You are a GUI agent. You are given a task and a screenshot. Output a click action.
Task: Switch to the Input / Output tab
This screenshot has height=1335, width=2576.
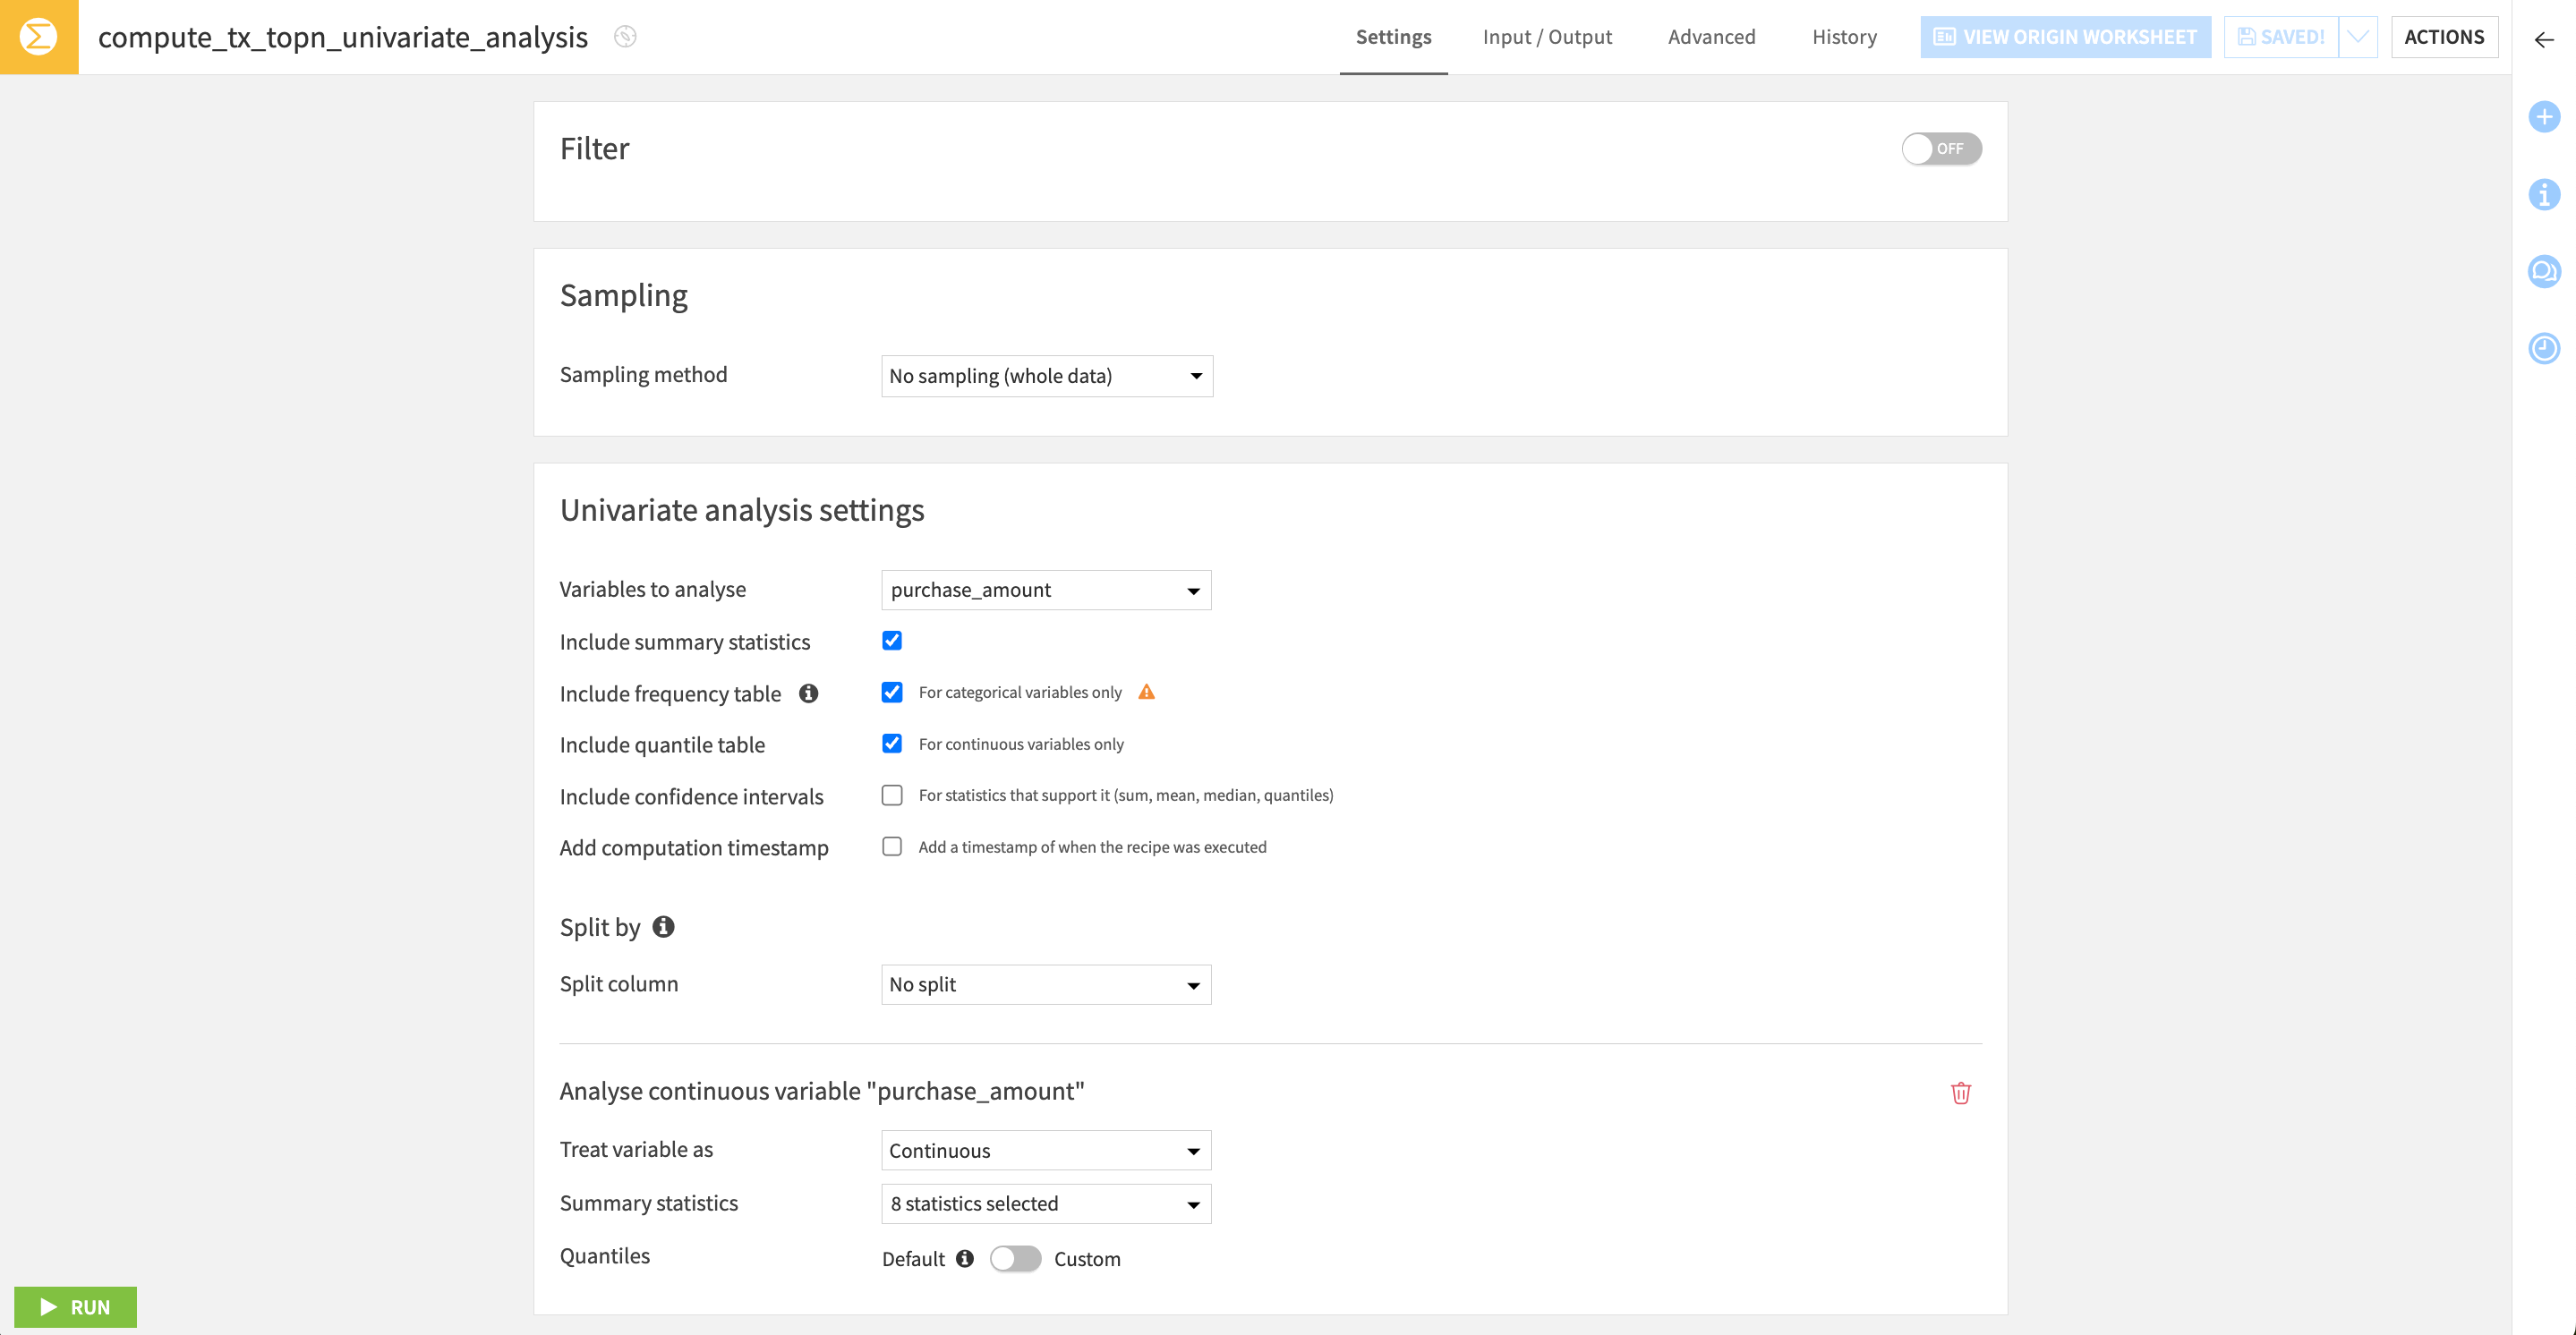coord(1547,37)
